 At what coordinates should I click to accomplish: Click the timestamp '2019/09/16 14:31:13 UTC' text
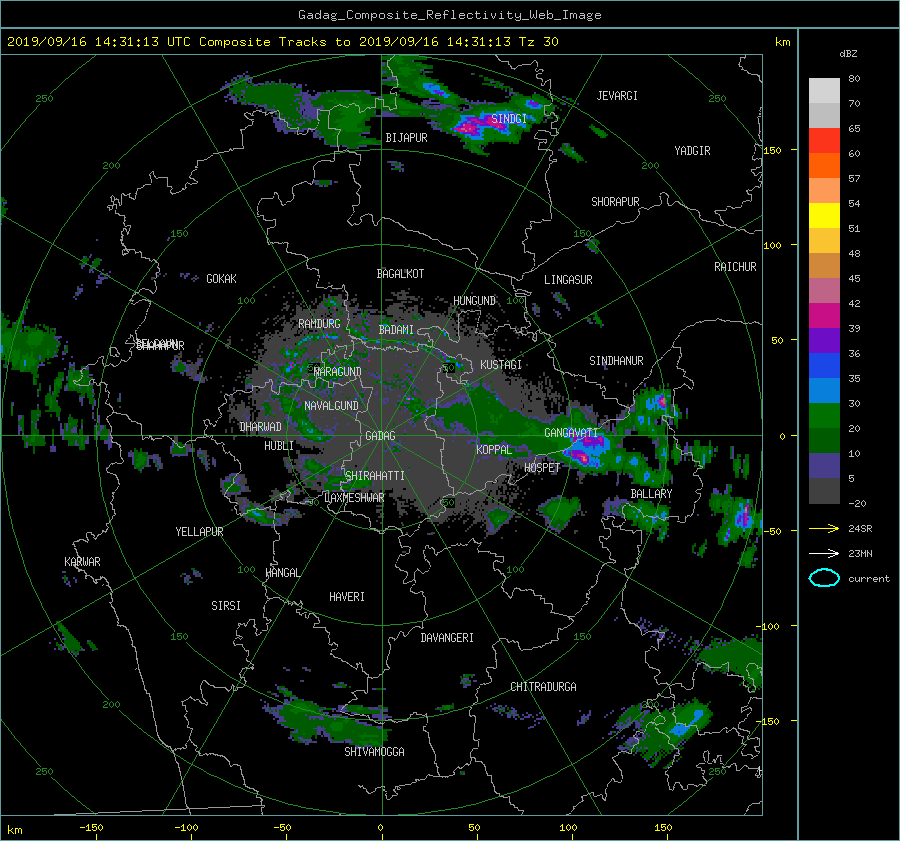point(99,42)
